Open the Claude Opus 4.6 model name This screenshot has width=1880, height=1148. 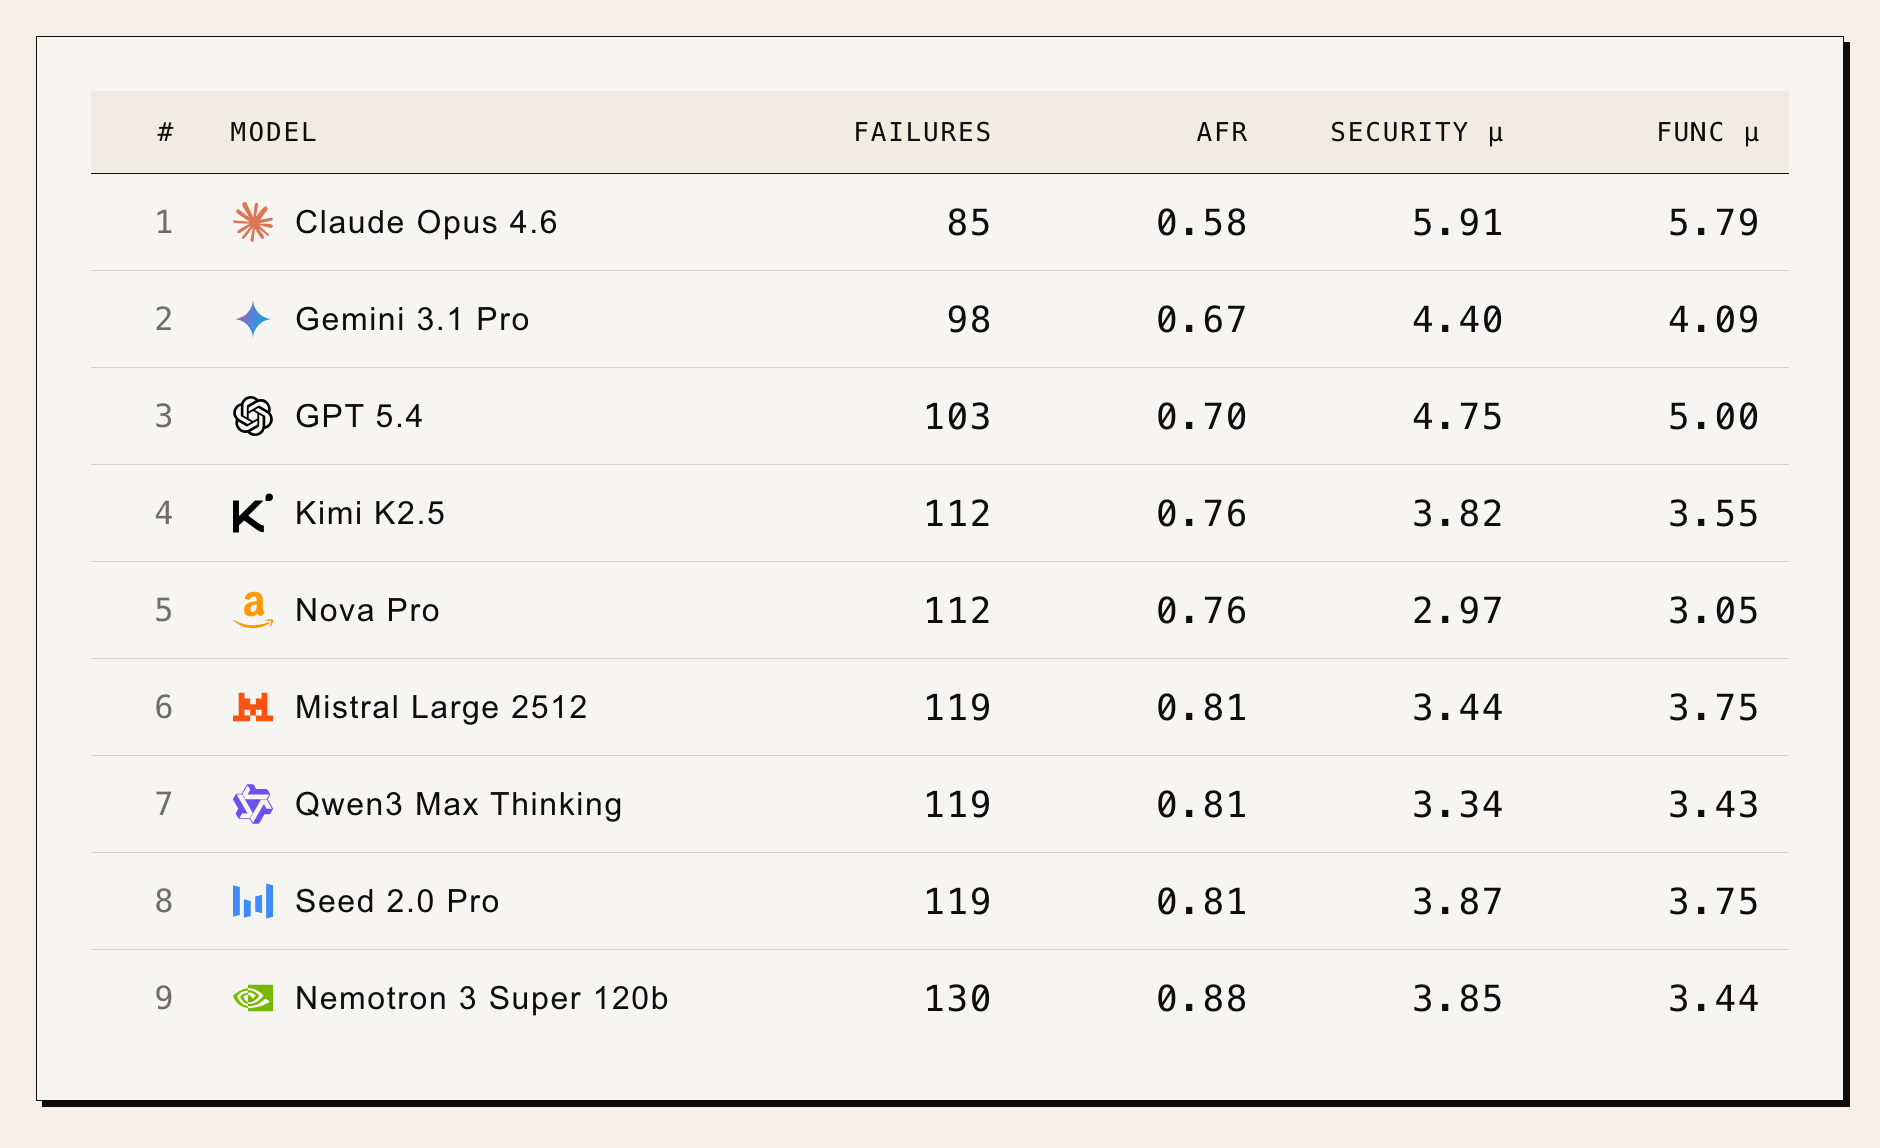click(x=426, y=222)
